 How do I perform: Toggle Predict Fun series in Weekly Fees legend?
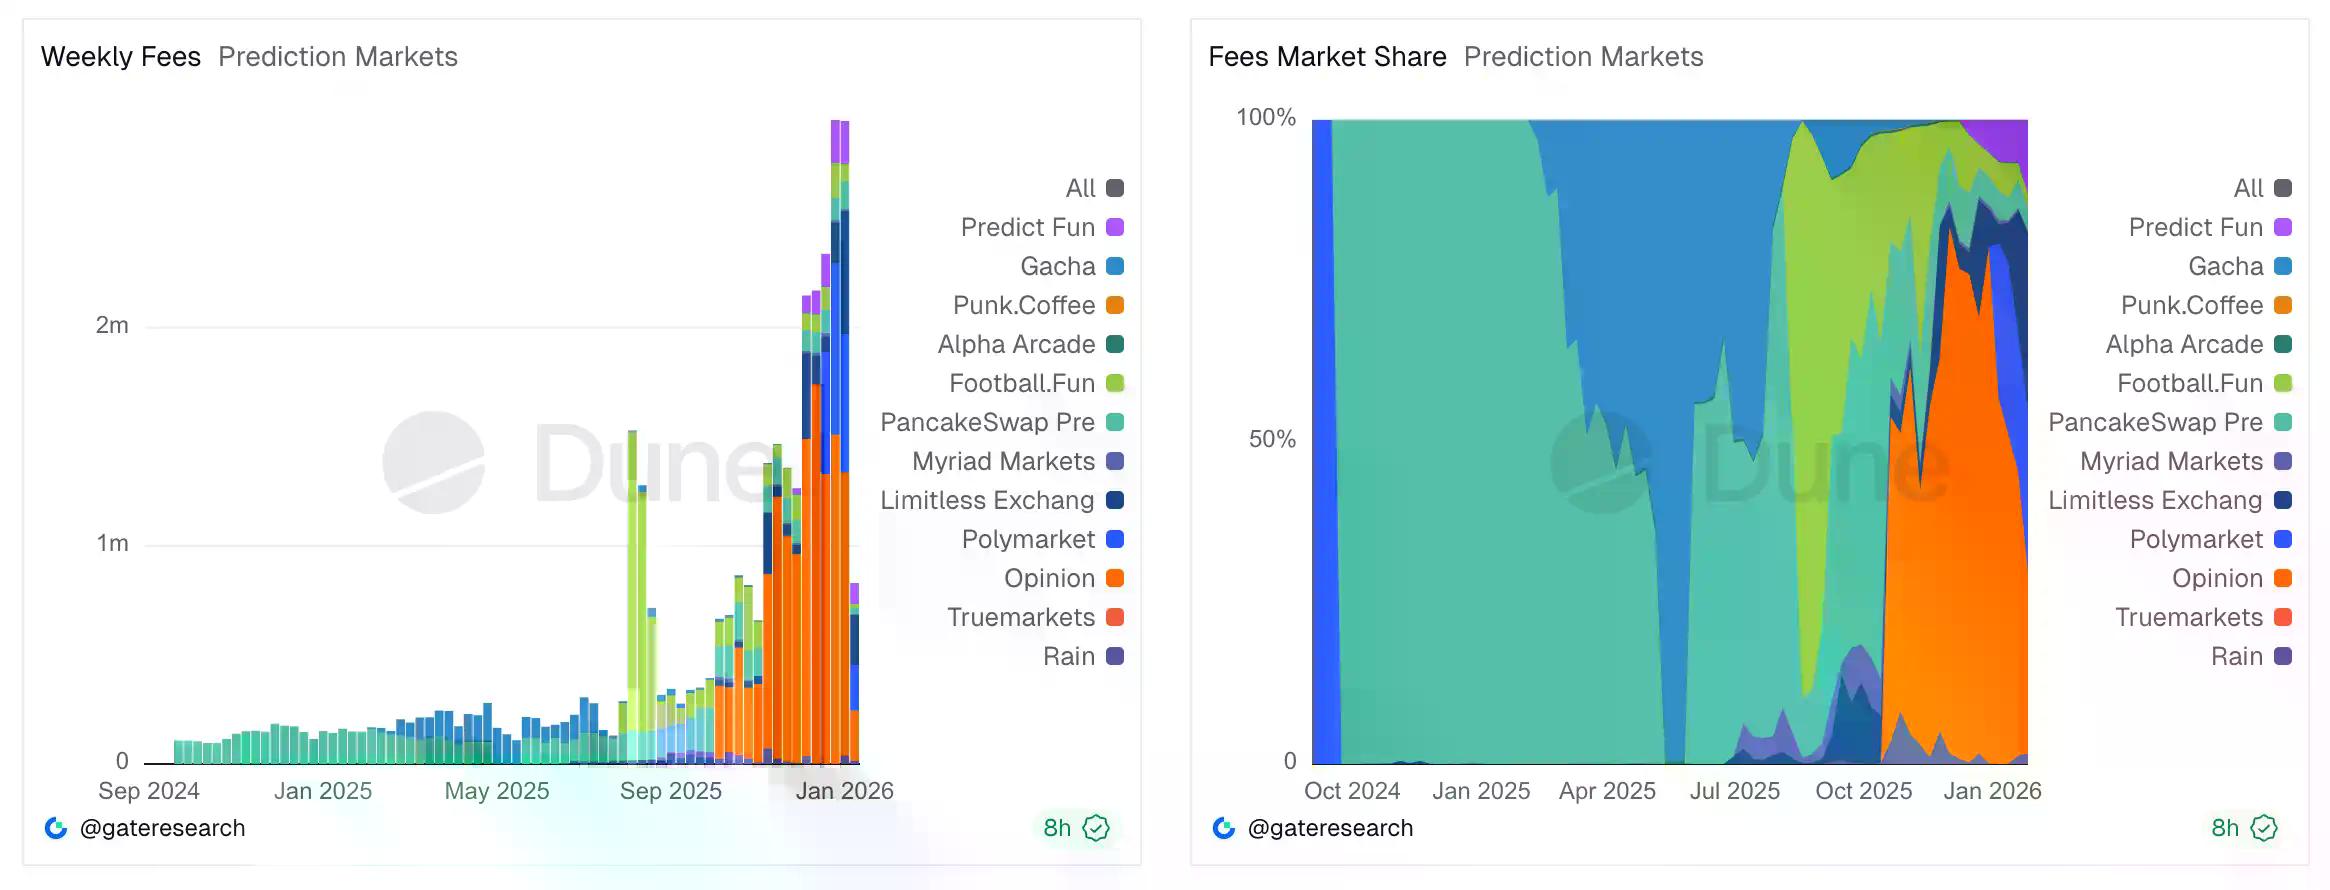(1028, 227)
